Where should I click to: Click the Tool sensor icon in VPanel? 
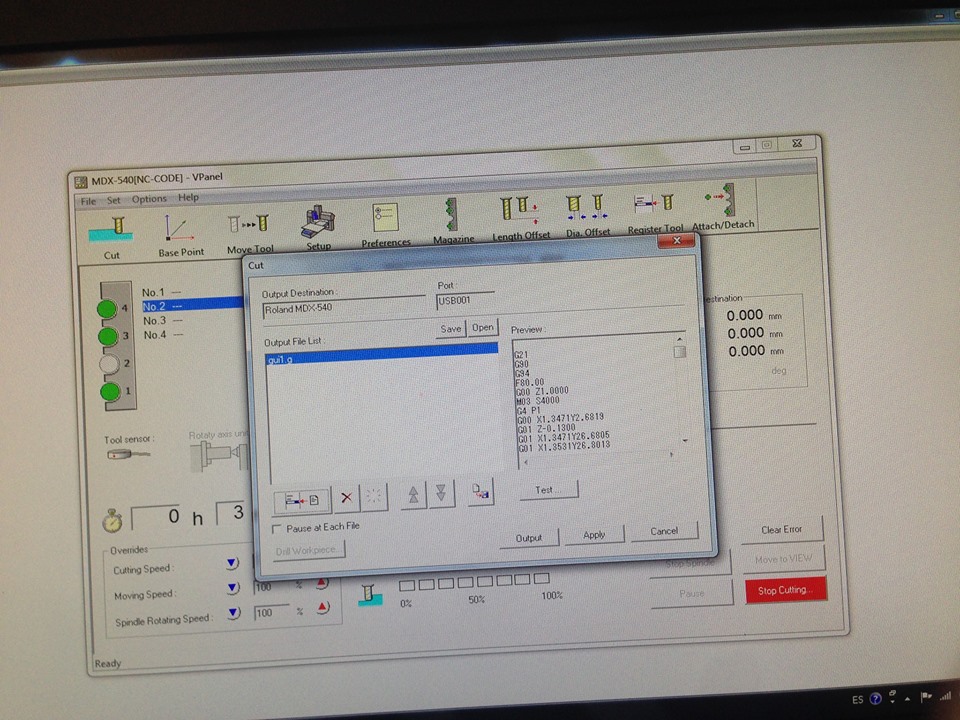click(128, 454)
